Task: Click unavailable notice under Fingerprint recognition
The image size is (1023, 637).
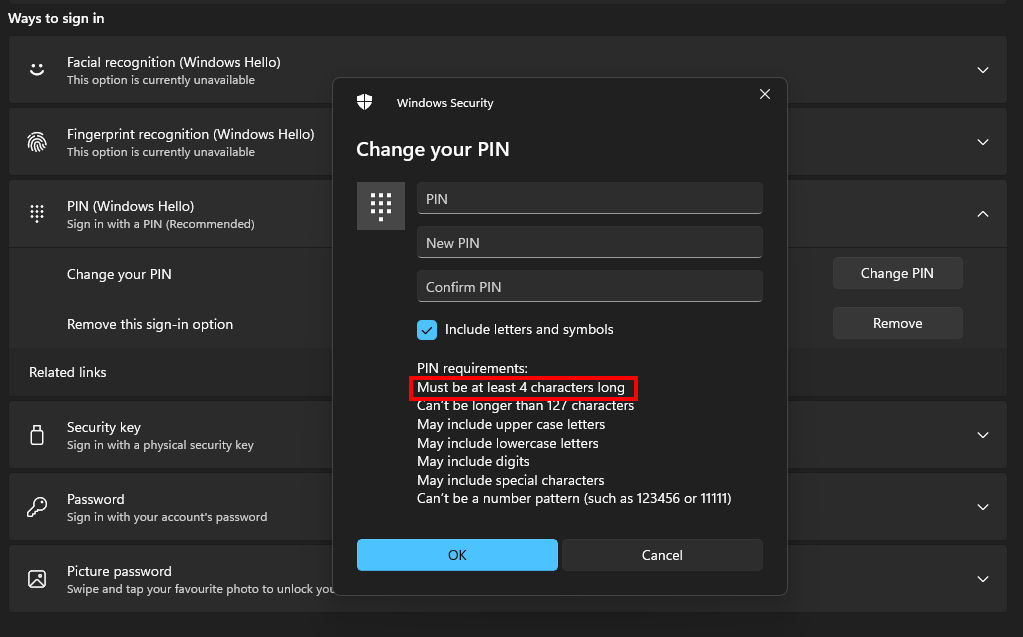Action: tap(160, 151)
